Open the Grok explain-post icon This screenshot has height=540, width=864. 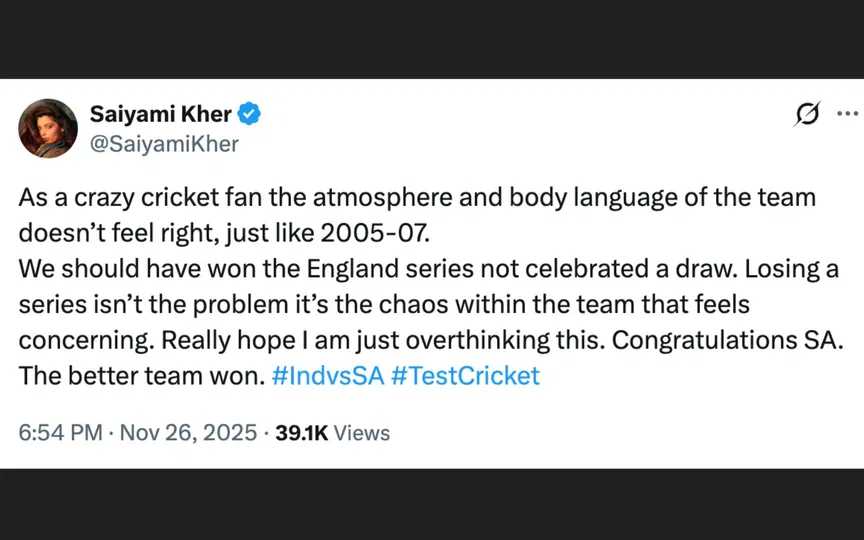click(x=805, y=115)
